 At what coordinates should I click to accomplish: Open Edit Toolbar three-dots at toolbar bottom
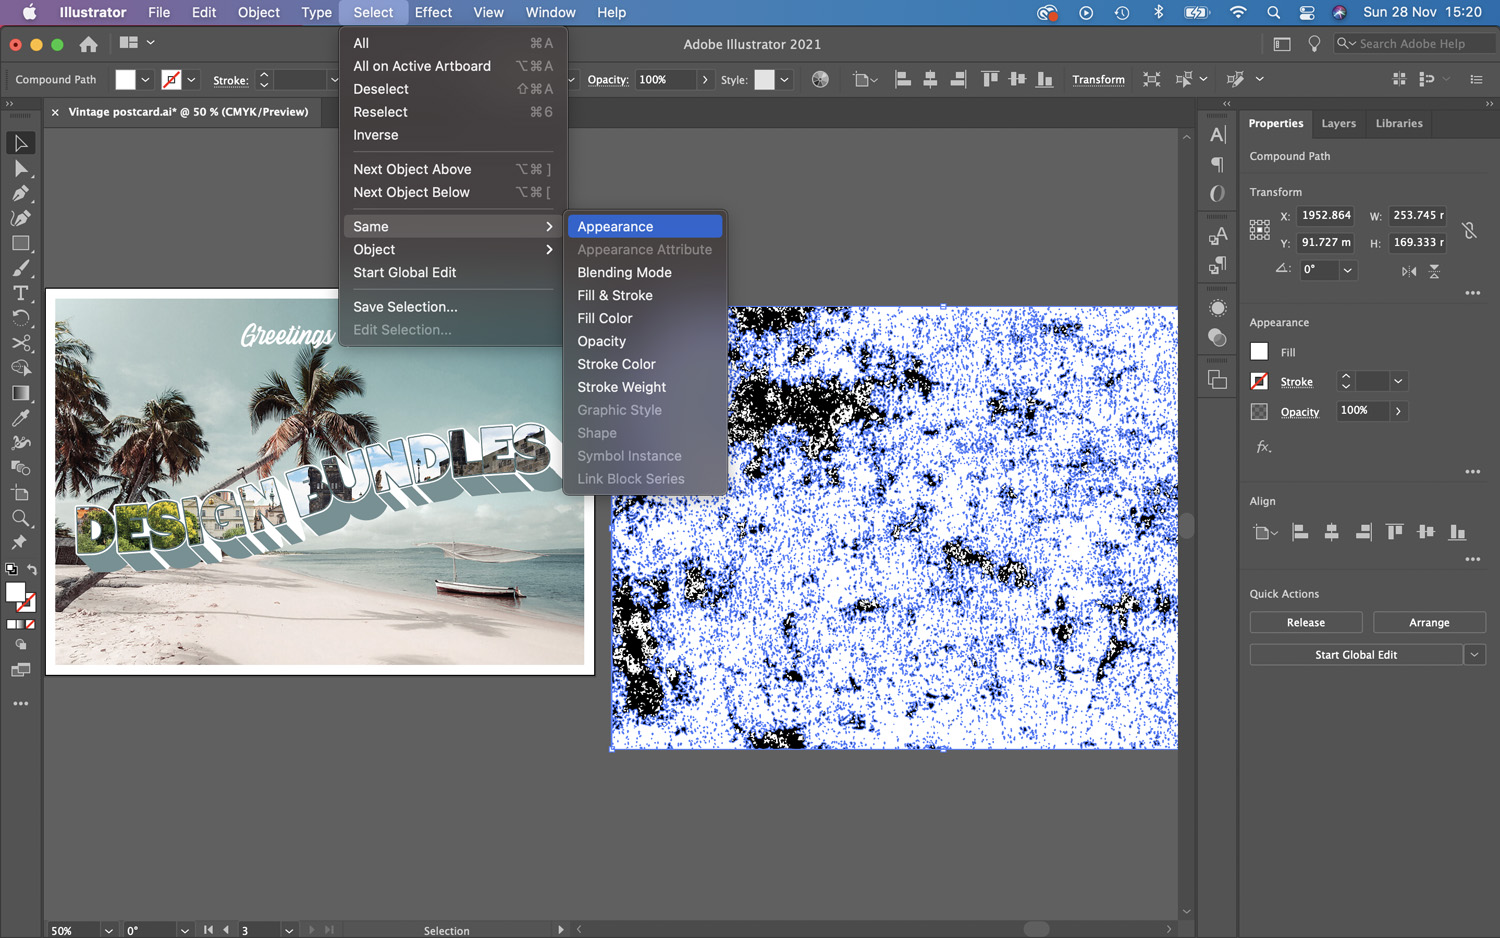point(20,704)
